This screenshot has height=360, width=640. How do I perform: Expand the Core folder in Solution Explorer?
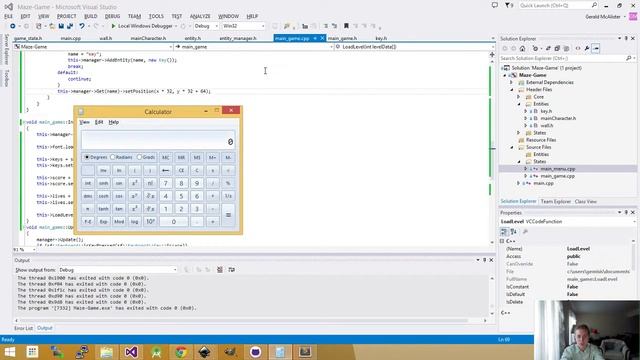click(519, 97)
